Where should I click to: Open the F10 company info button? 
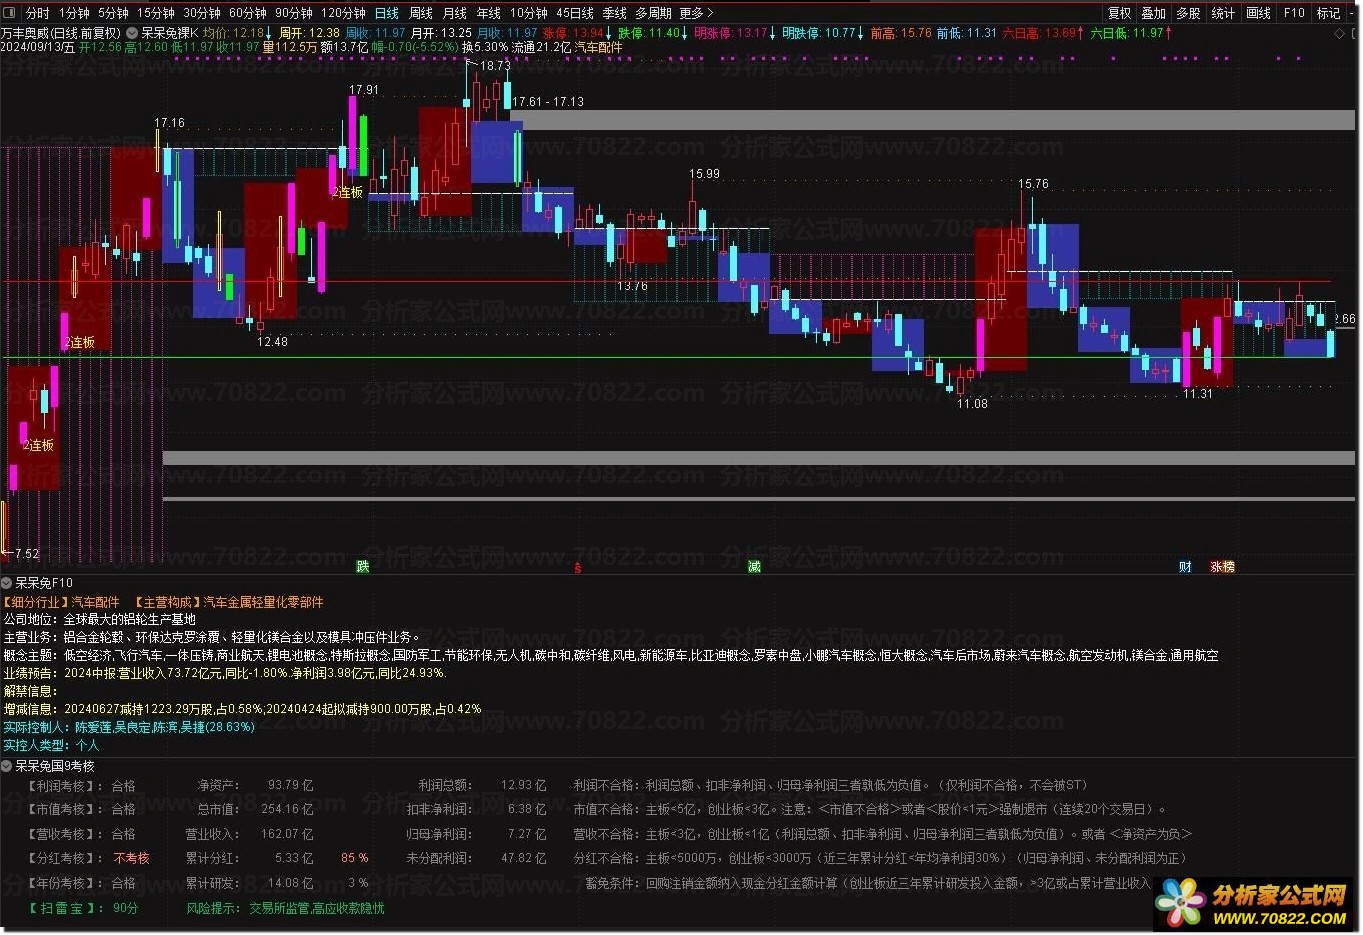click(1294, 13)
